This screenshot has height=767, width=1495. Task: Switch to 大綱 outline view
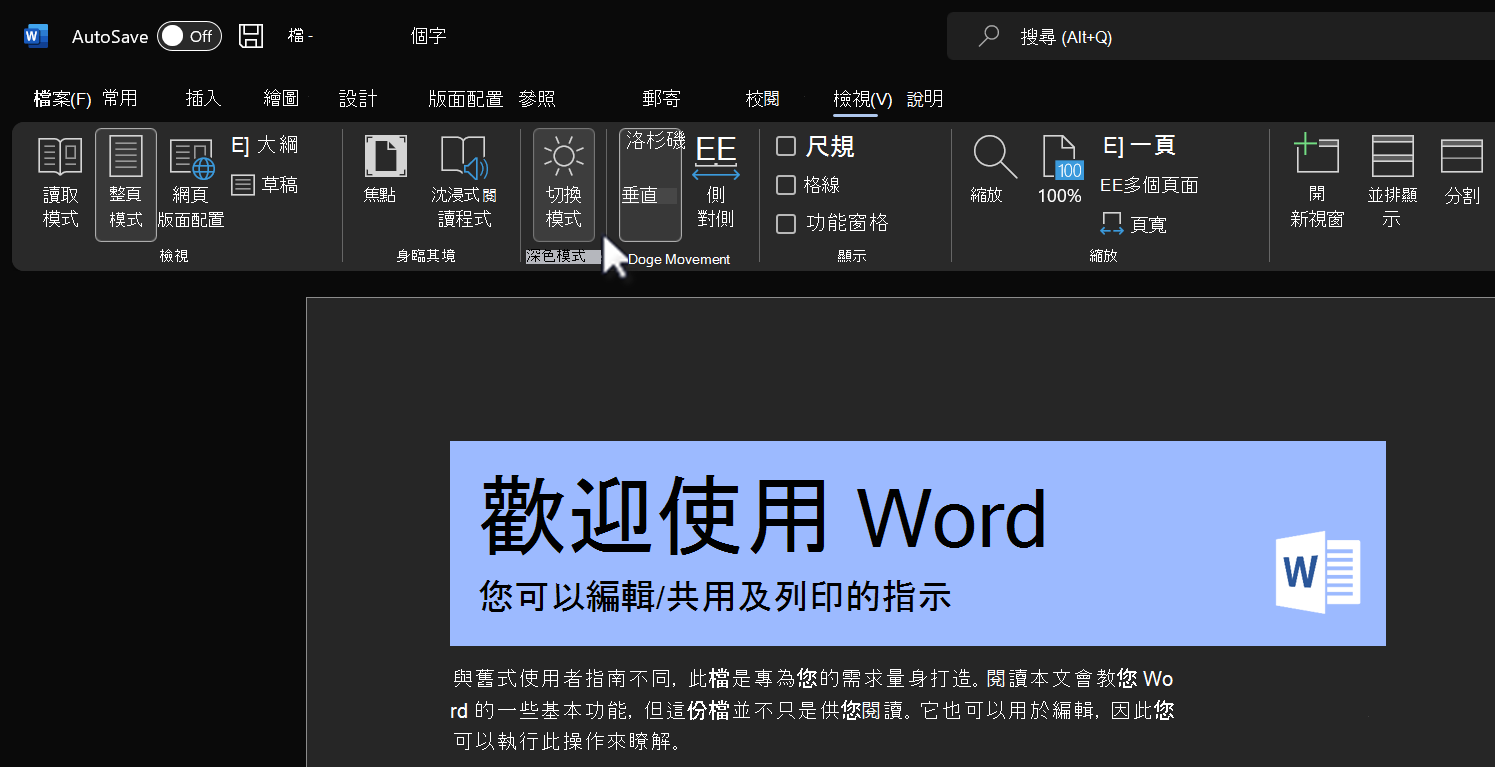(265, 145)
